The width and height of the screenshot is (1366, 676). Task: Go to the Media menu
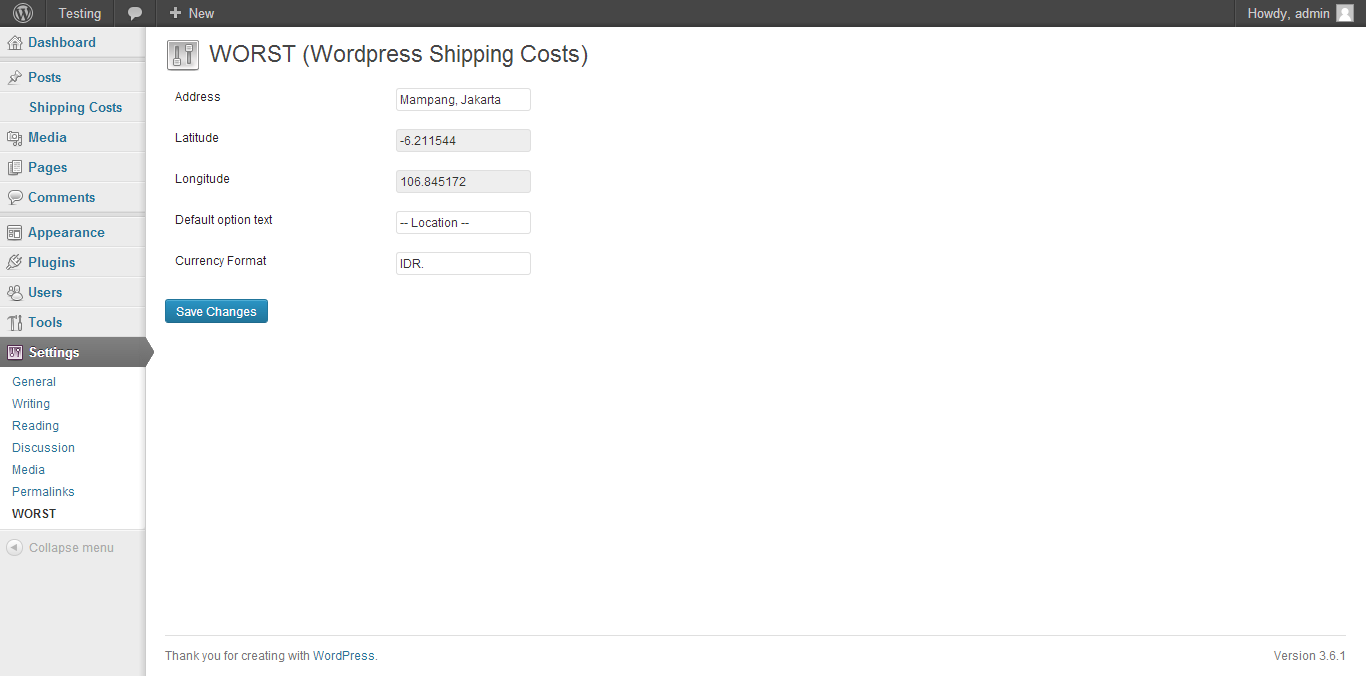point(47,137)
